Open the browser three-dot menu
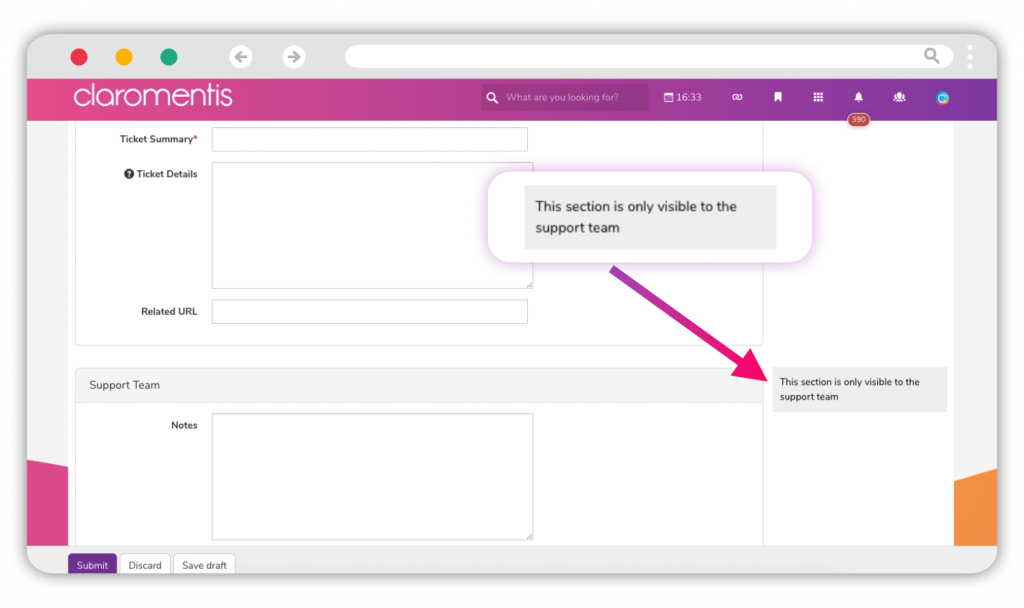This screenshot has height=608, width=1024. click(x=968, y=57)
